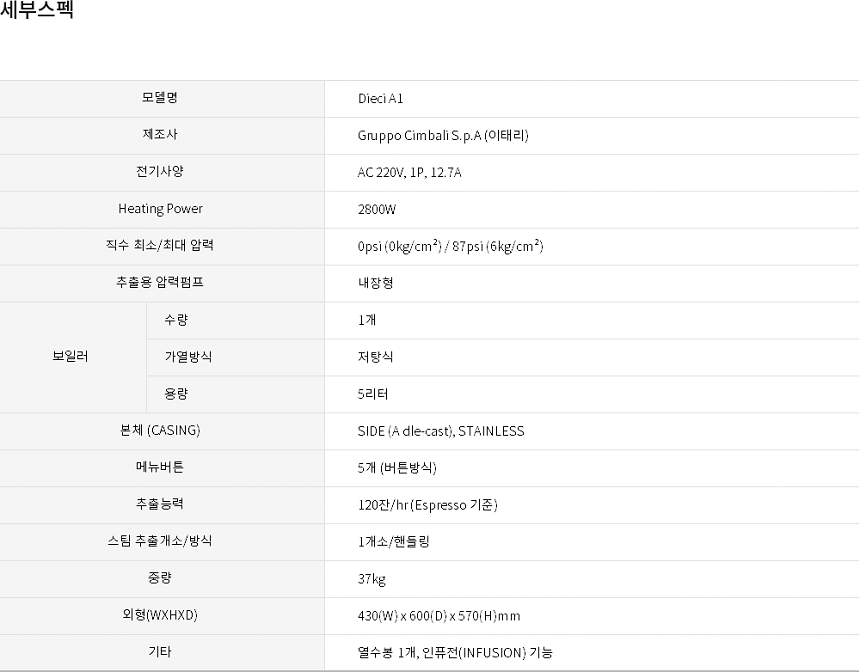The image size is (860, 672).
Task: Click the 본체 (CASING) label
Action: pyautogui.click(x=160, y=431)
